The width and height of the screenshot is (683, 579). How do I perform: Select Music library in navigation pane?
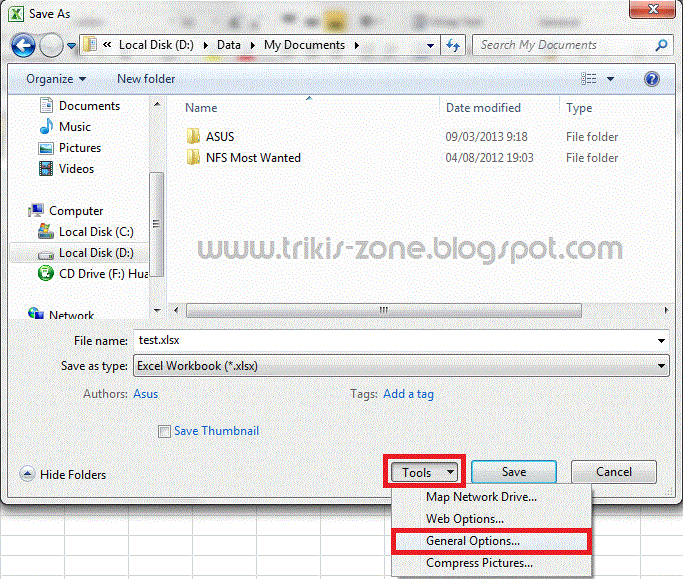pos(75,127)
